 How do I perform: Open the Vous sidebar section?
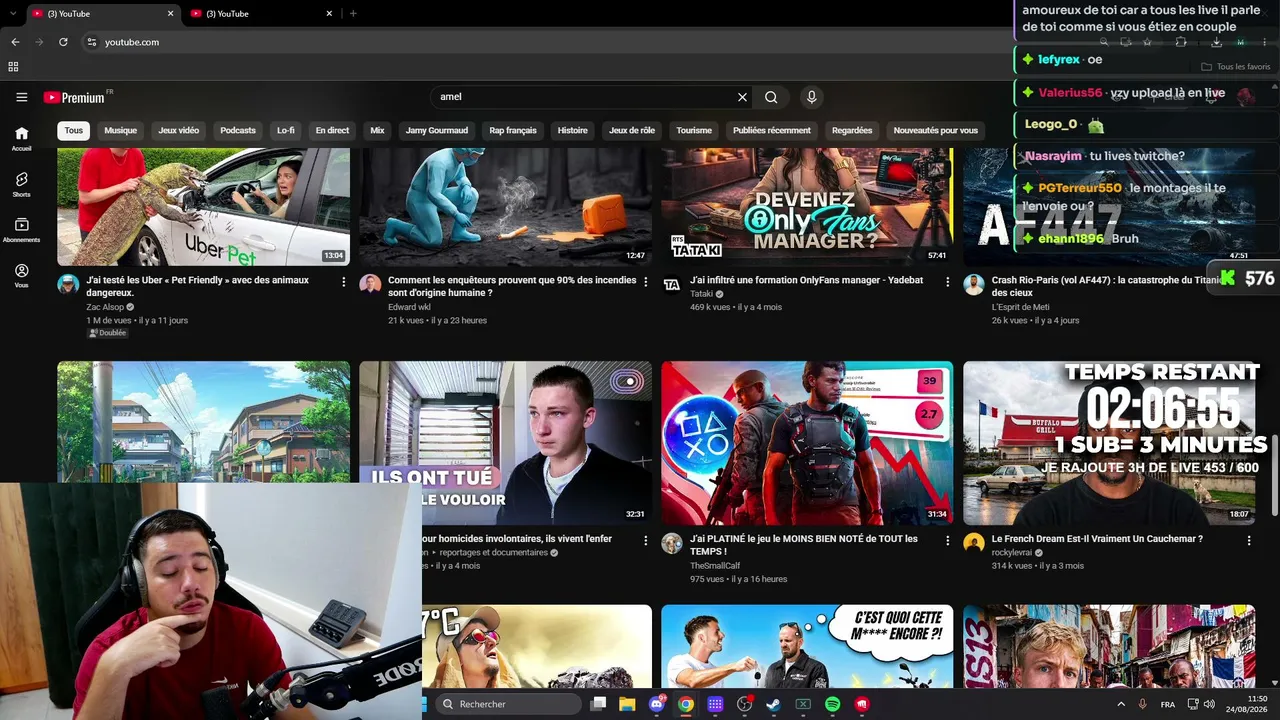point(21,275)
